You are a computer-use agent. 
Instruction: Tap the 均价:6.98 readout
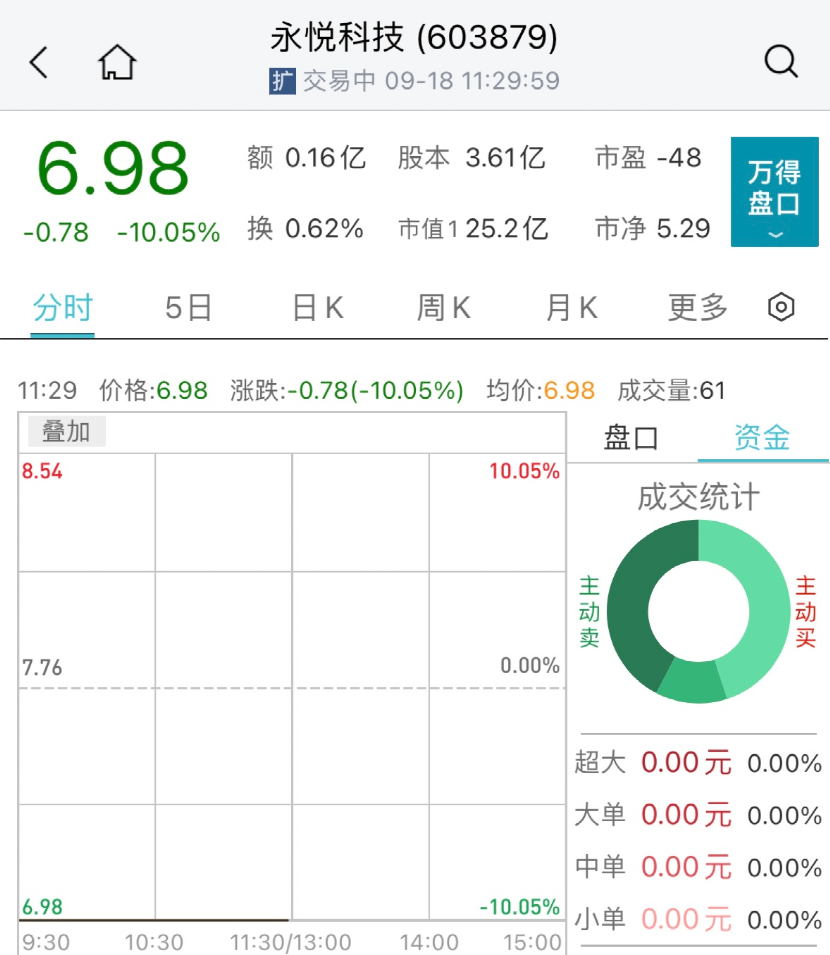pos(541,390)
